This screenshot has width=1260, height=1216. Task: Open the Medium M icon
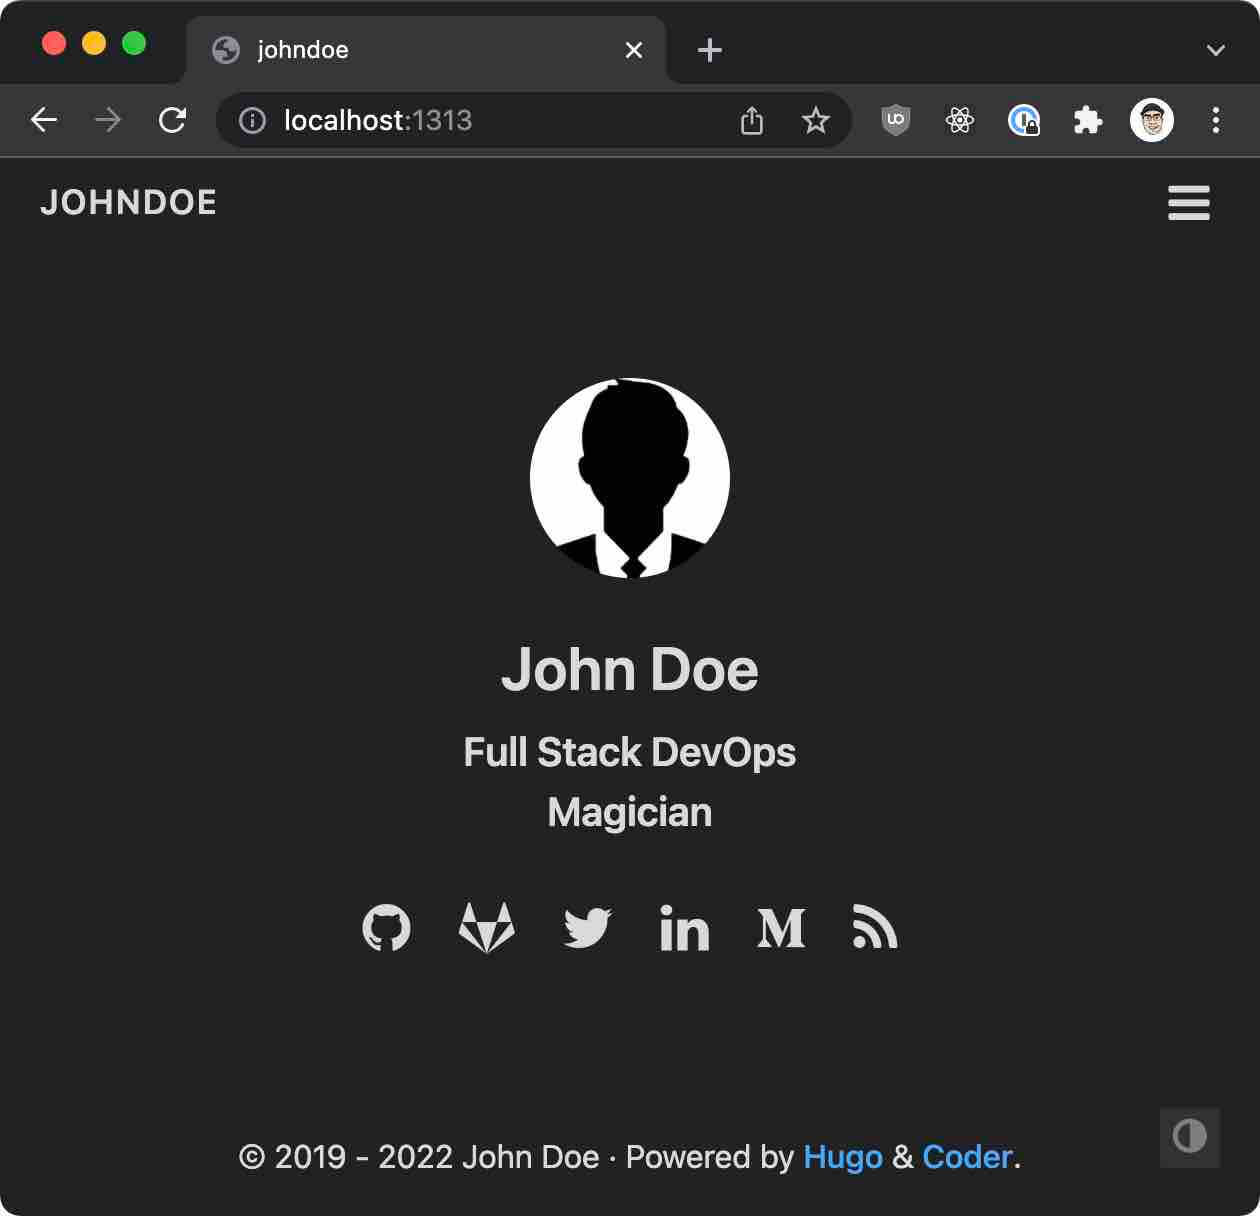781,928
